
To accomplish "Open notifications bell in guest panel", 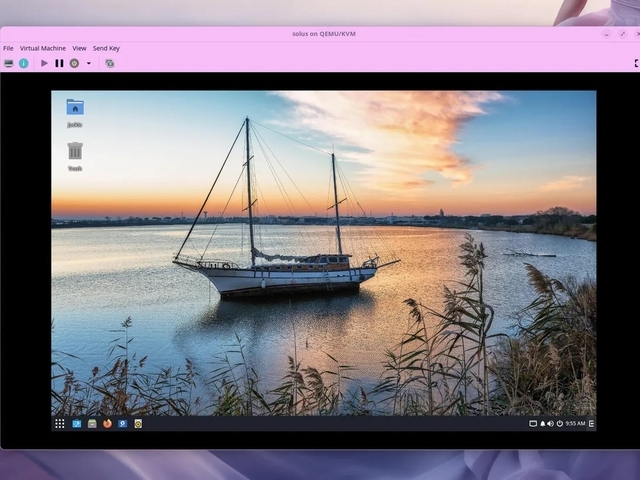I will (542, 424).
